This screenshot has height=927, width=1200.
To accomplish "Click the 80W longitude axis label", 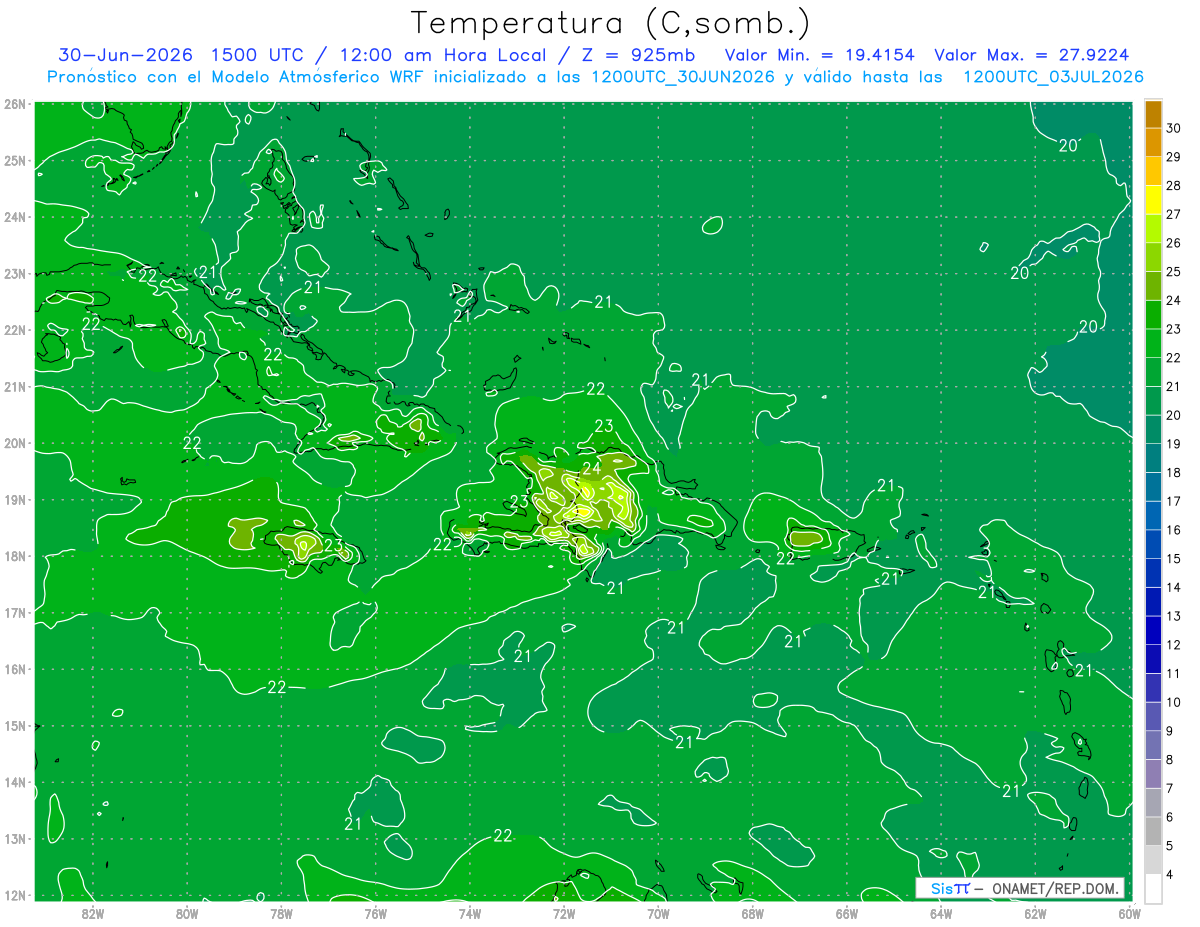I will [x=186, y=912].
